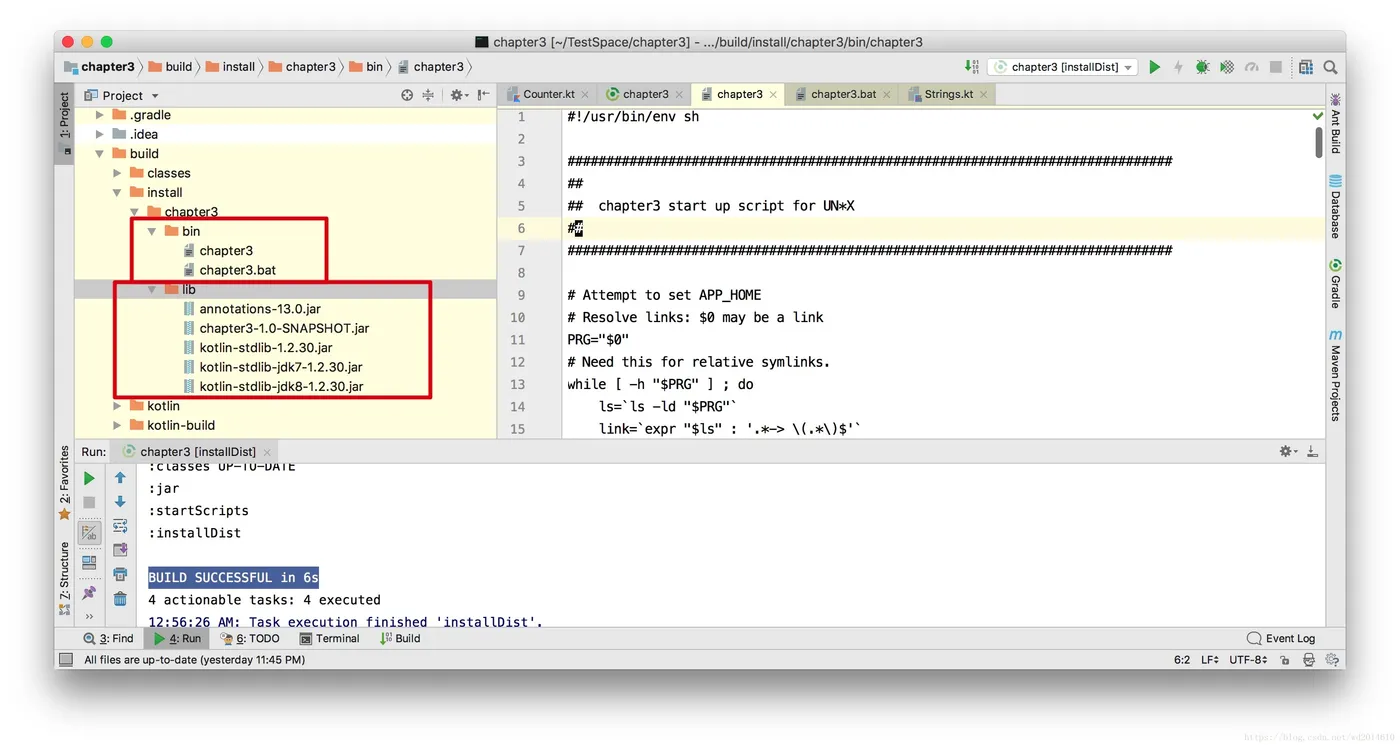
Task: Click the Up arrow in the Run console
Action: [120, 478]
